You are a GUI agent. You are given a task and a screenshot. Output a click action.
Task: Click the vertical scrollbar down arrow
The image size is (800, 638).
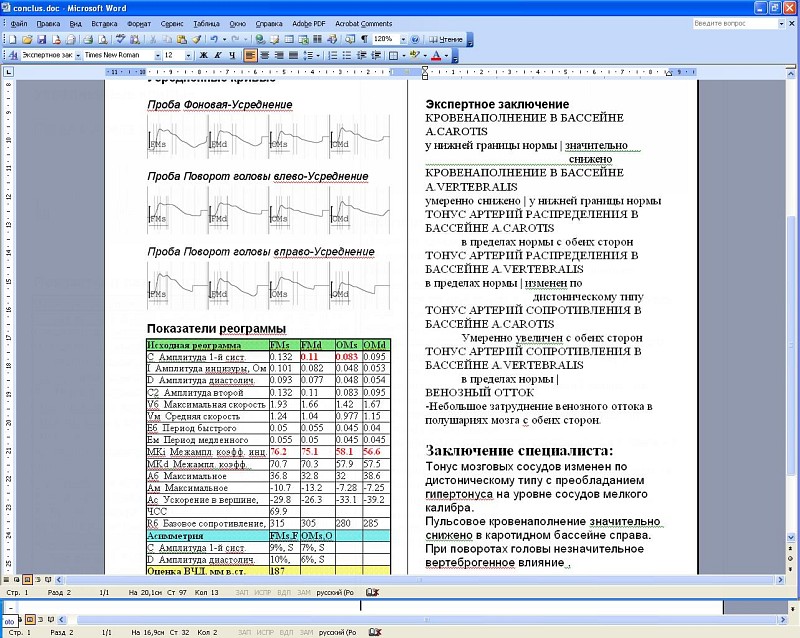[791, 537]
